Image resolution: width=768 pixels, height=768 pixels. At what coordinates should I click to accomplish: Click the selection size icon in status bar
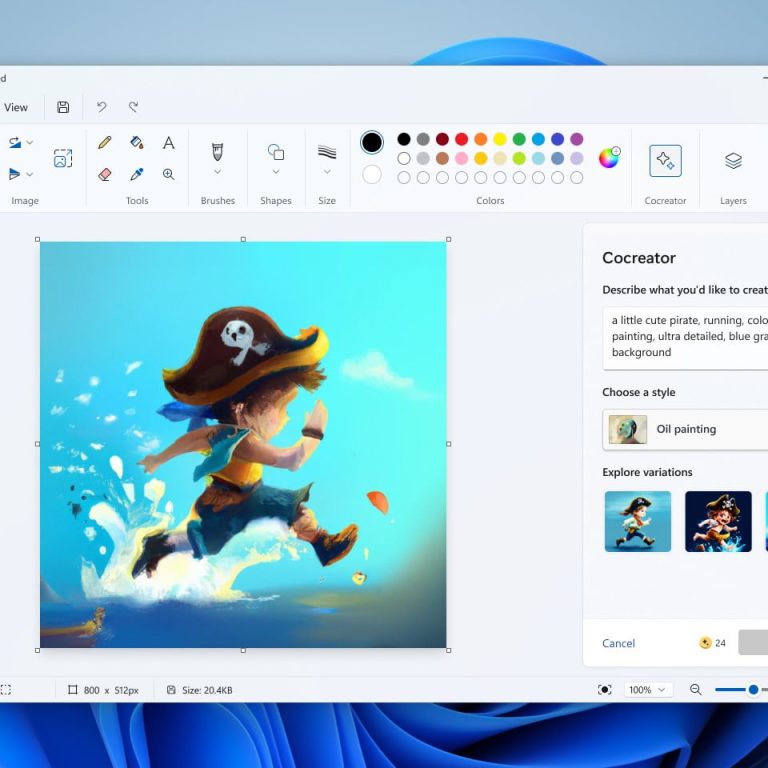pos(6,690)
